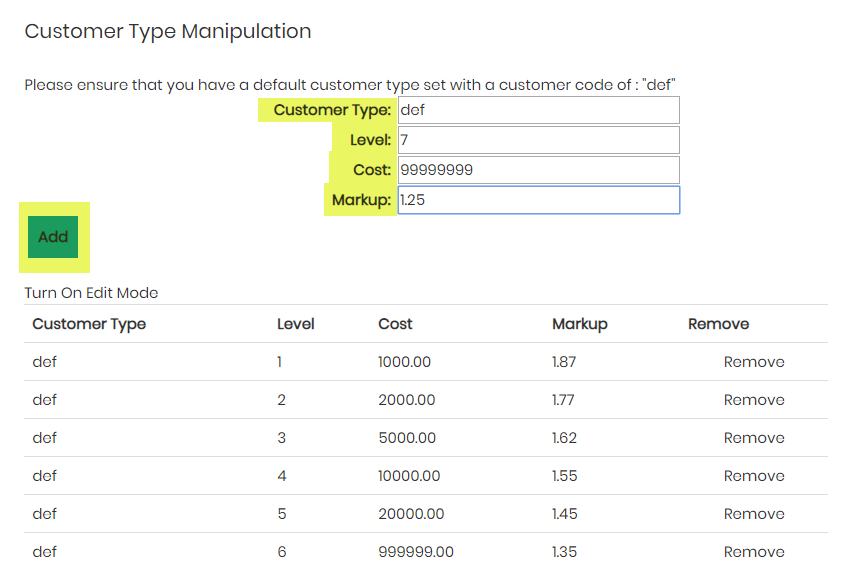Image resolution: width=859 pixels, height=582 pixels.
Task: Click the Customer Type column header
Action: pyautogui.click(x=89, y=324)
